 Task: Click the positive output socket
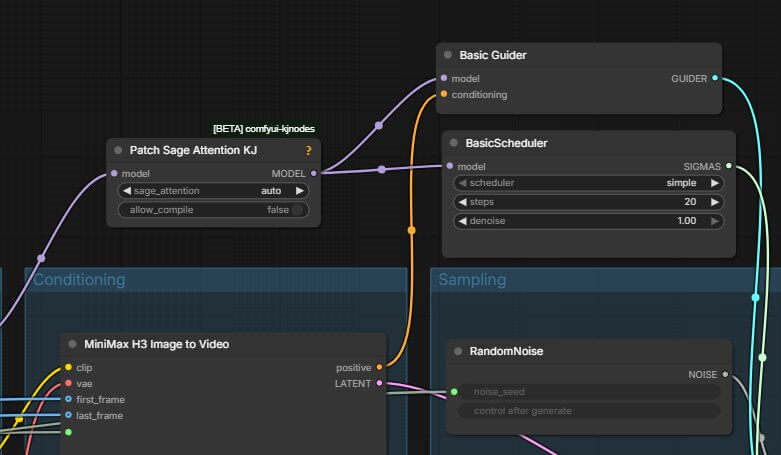380,367
